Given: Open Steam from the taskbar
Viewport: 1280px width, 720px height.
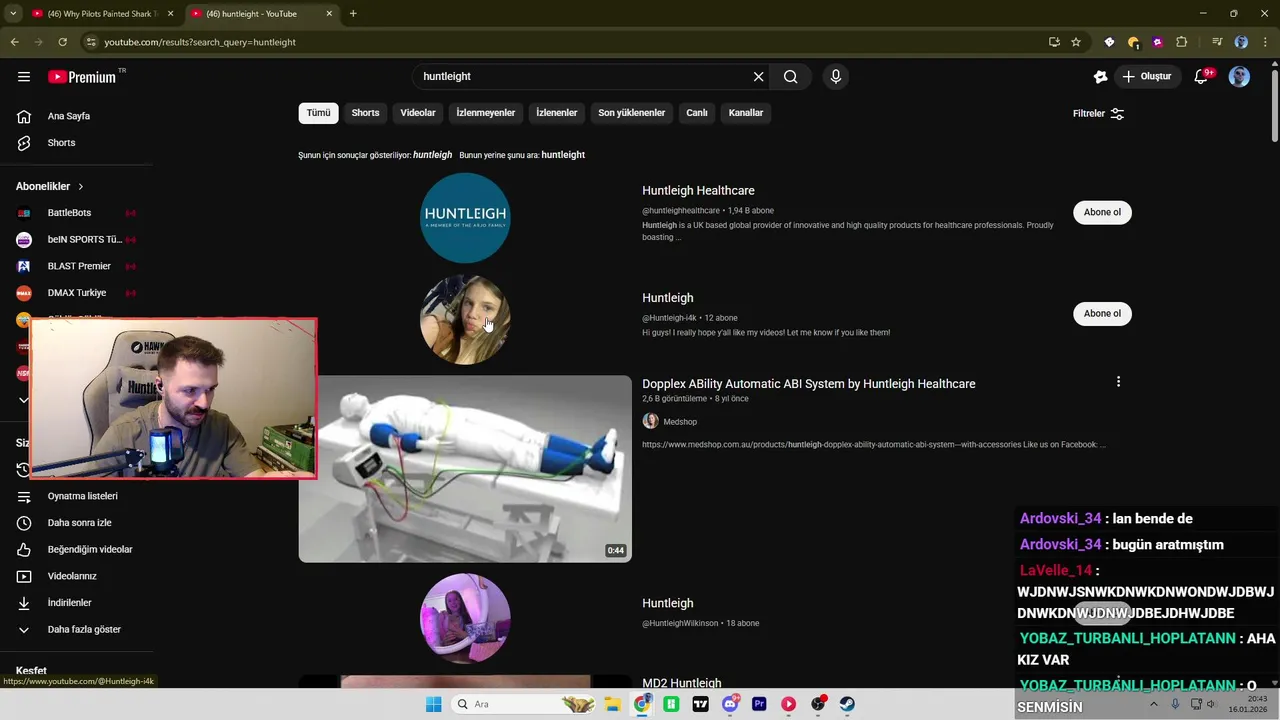Looking at the screenshot, I should [847, 704].
